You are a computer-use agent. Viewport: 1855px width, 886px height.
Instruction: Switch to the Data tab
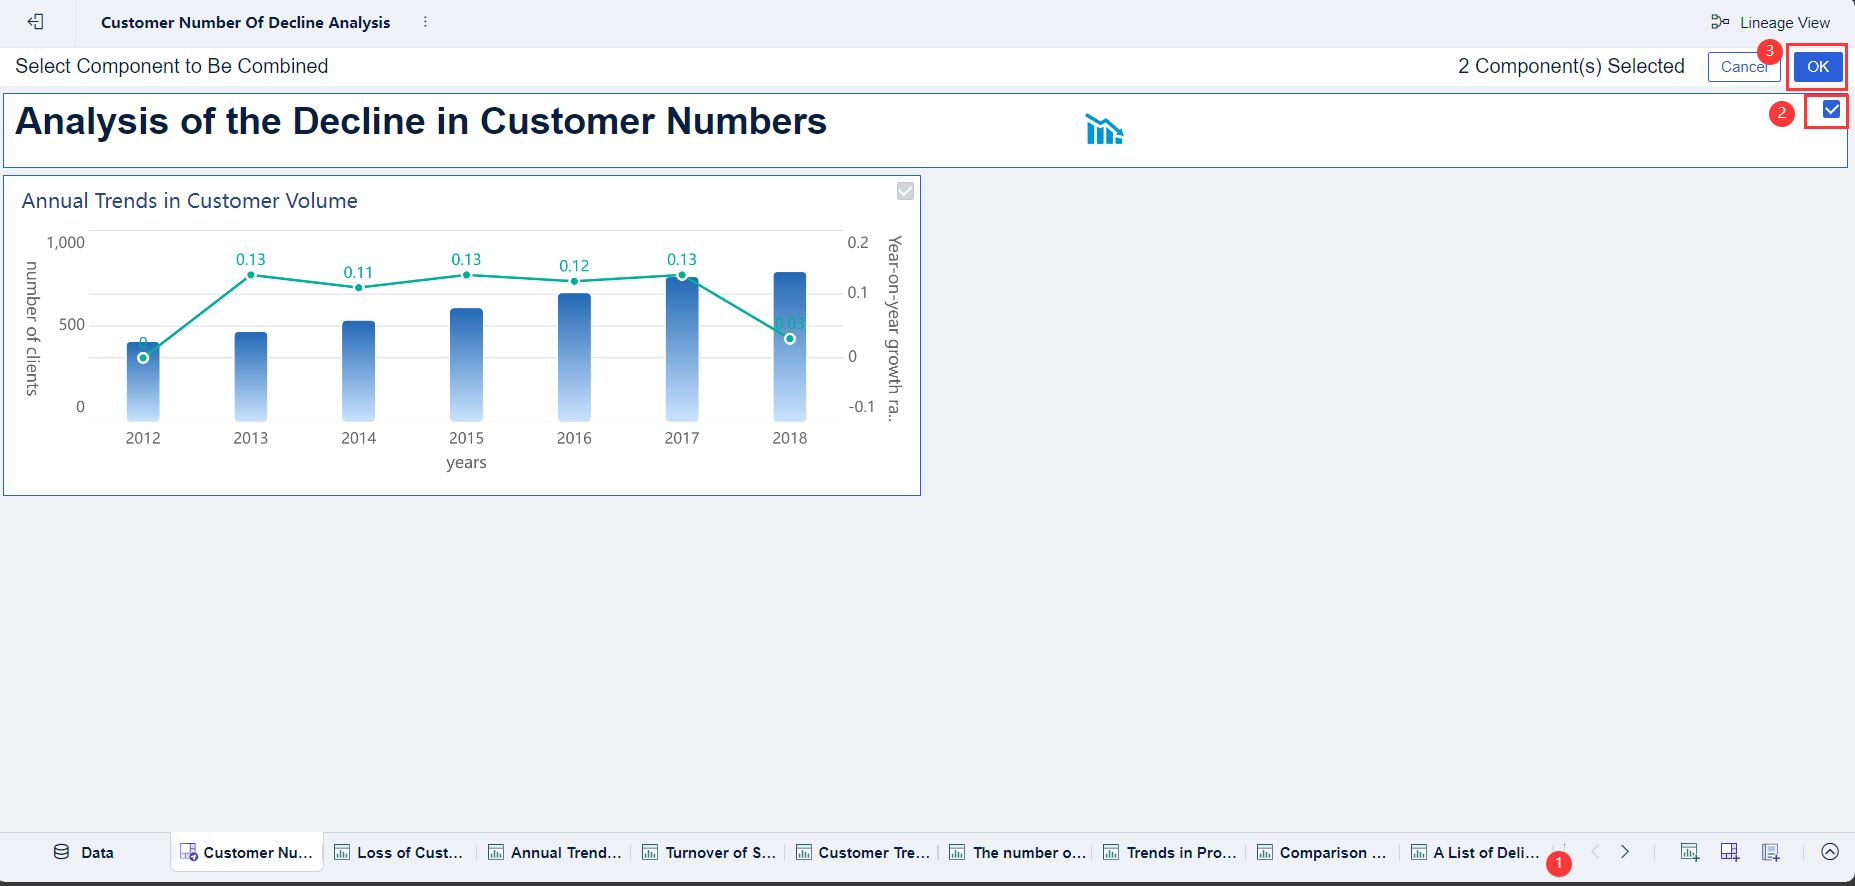(x=84, y=852)
